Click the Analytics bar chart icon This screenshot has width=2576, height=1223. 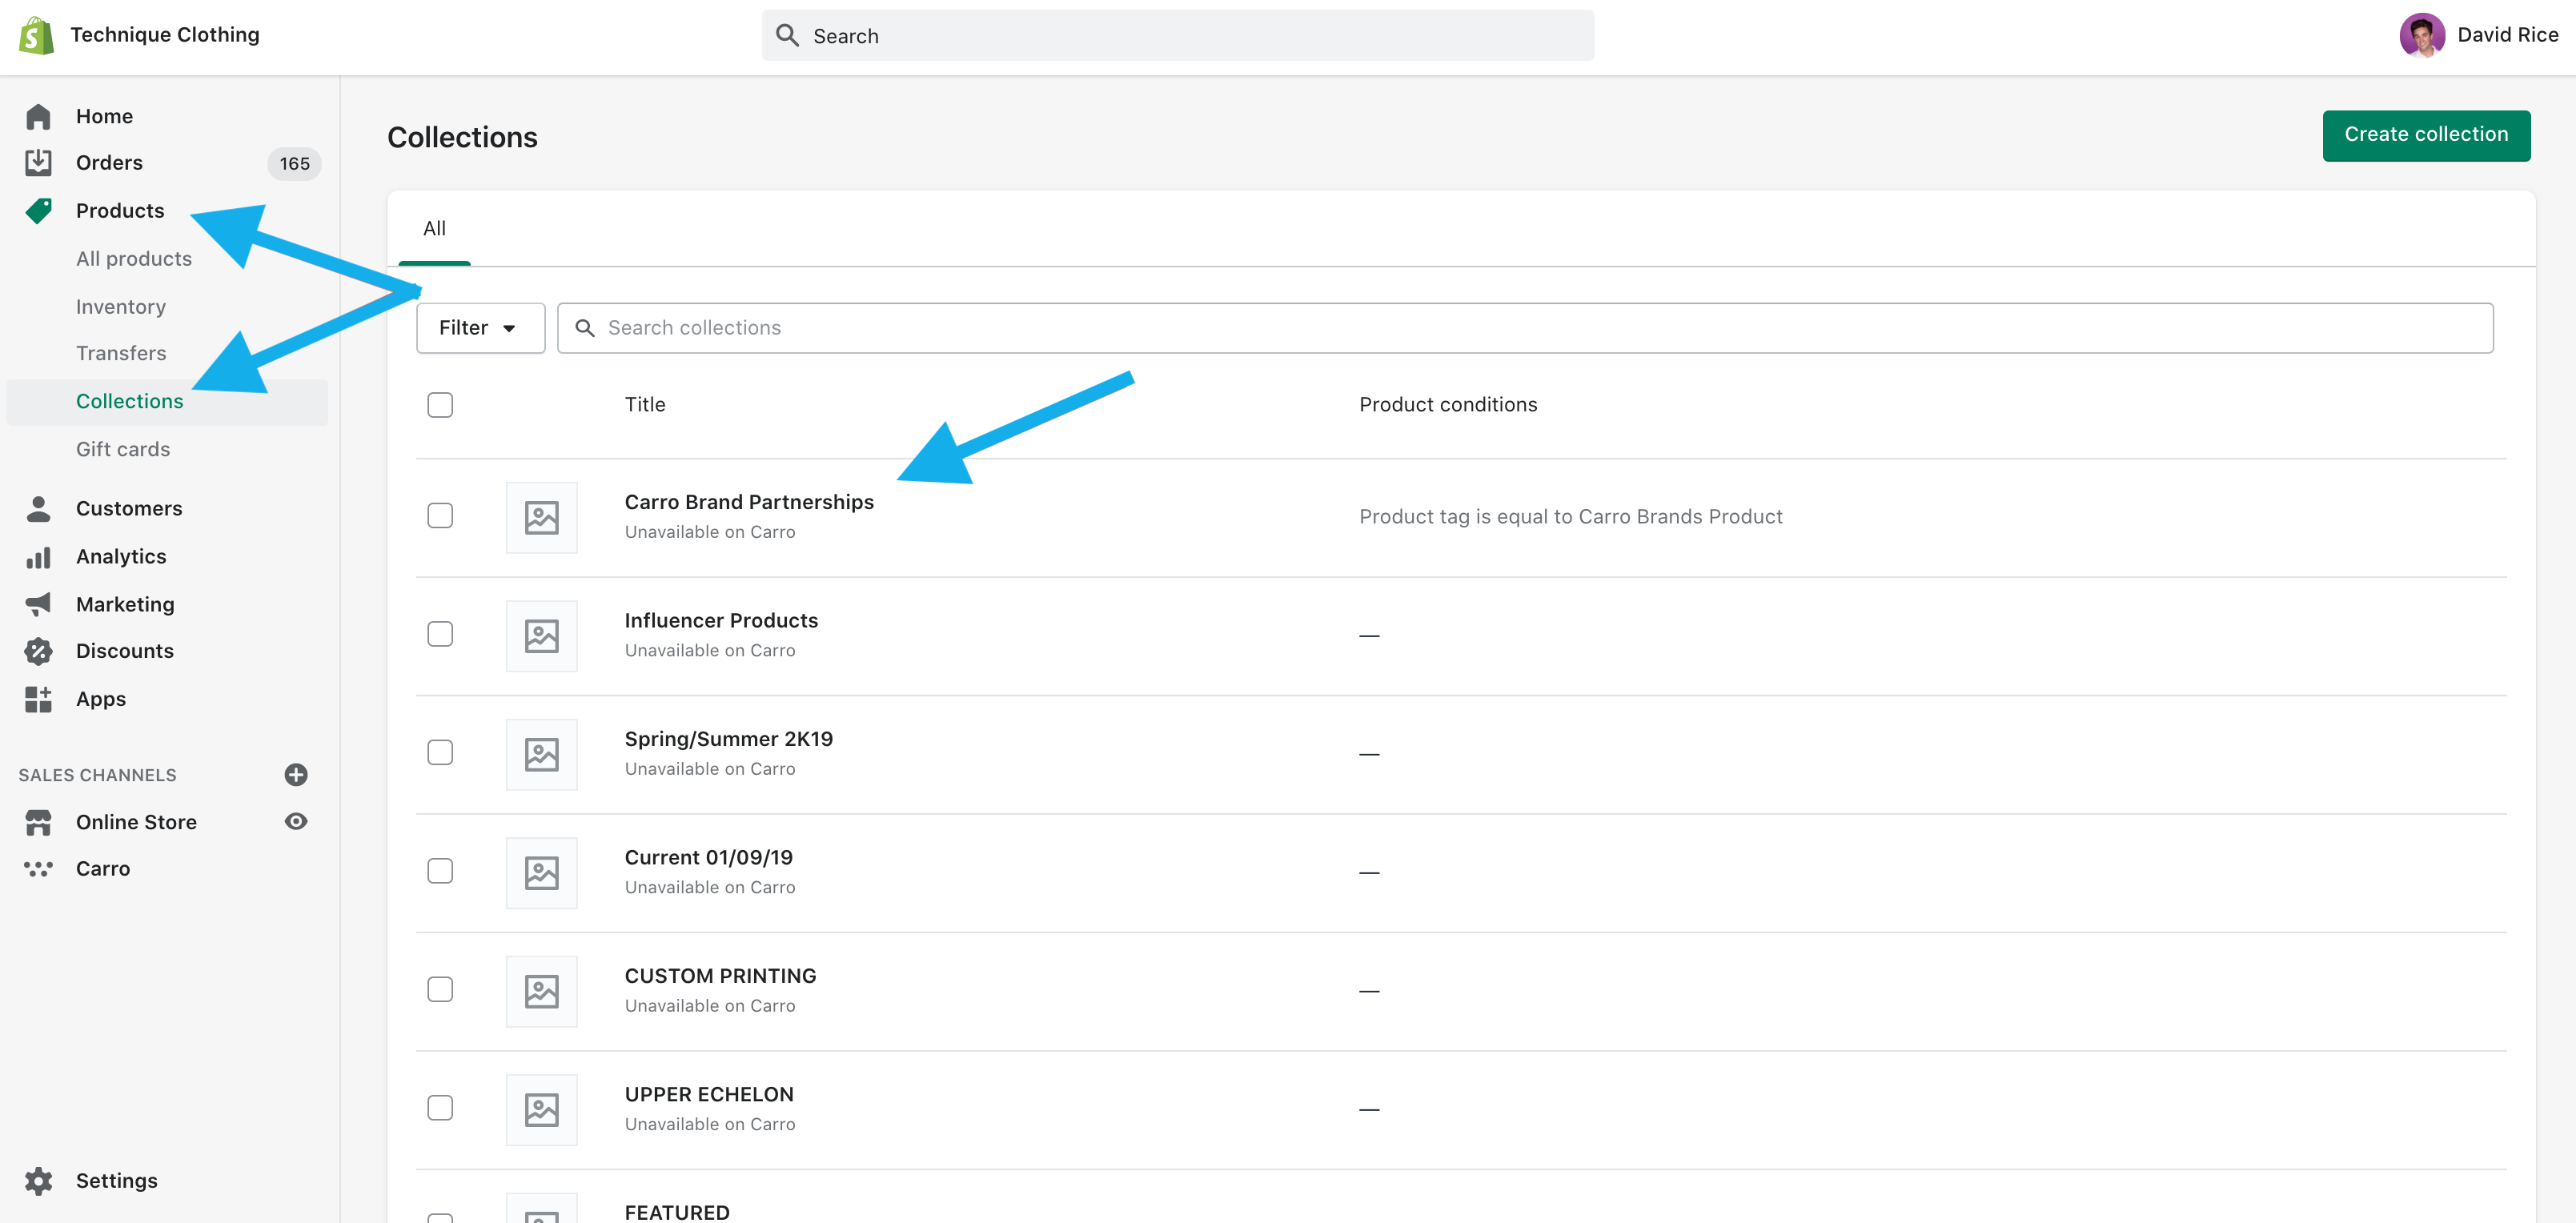38,557
